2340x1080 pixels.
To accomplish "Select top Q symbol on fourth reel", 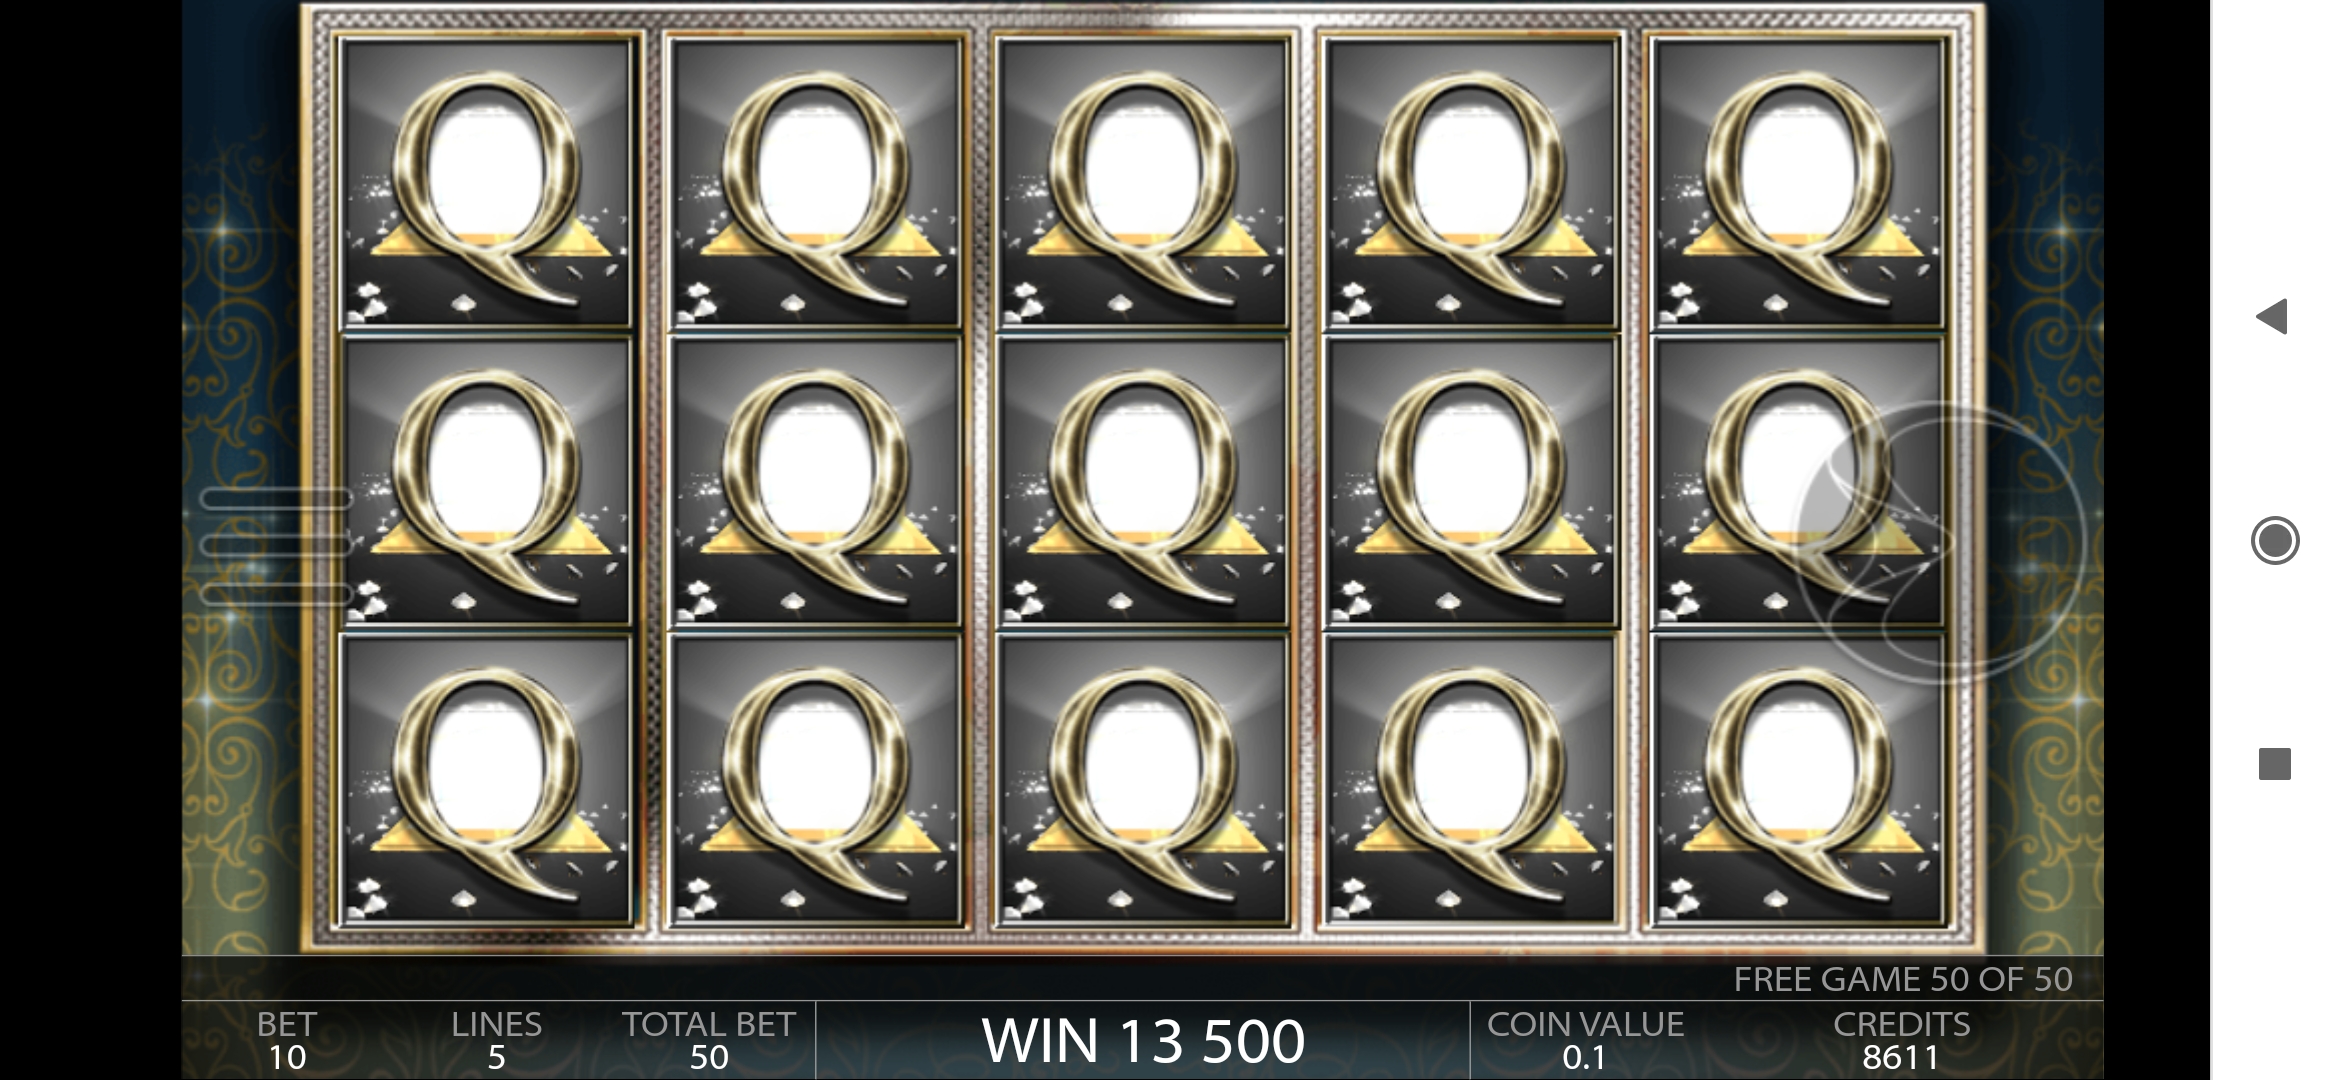I will click(x=1470, y=183).
